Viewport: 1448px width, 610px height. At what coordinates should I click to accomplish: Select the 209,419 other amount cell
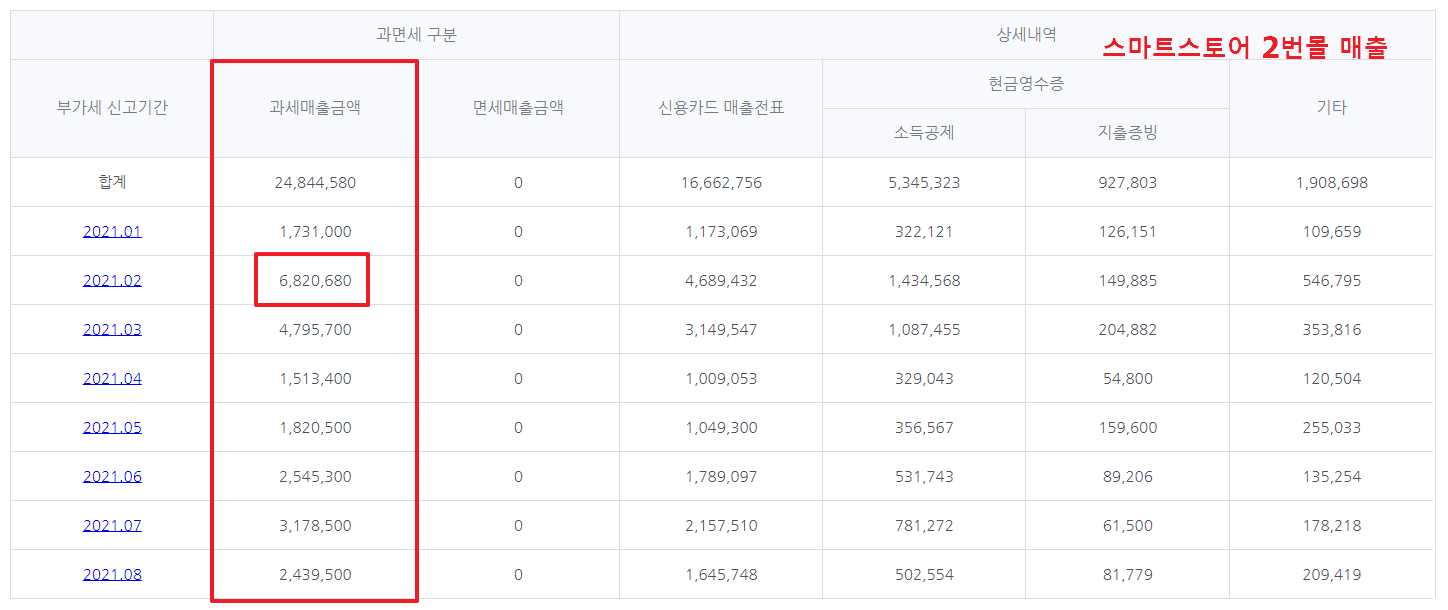1331,575
